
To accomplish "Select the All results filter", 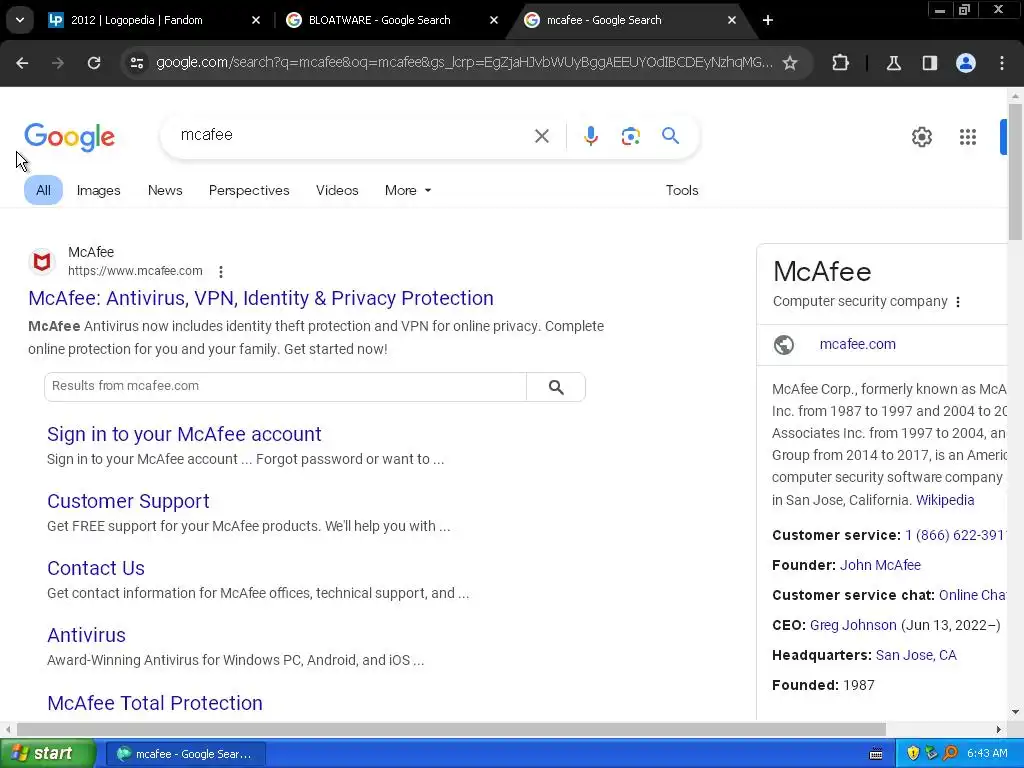I will tap(43, 190).
